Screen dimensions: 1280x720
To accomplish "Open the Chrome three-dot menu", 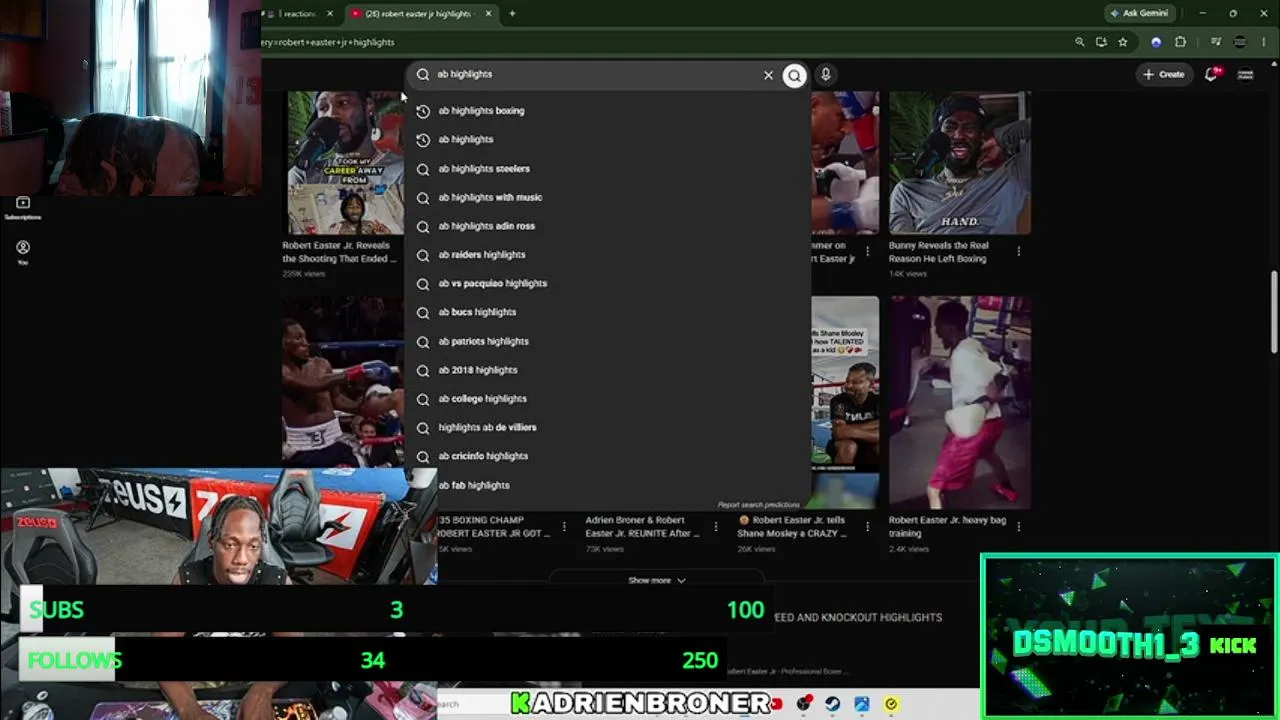I will 1265,42.
